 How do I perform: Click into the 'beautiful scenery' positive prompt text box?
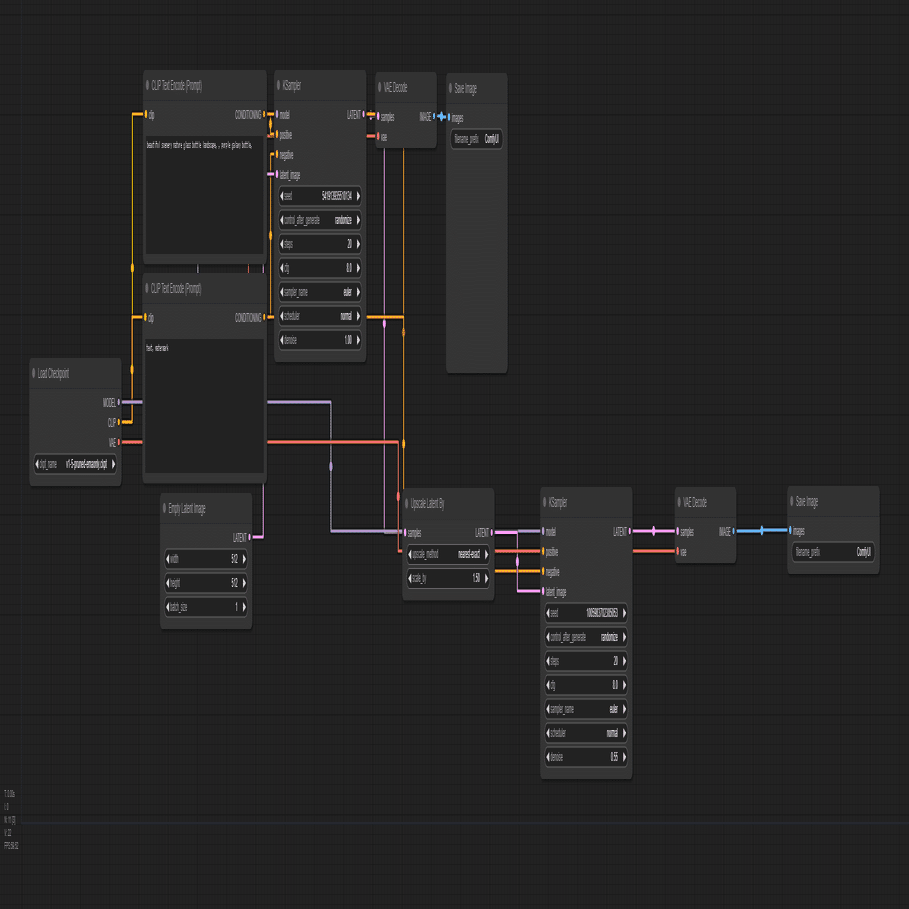pos(204,195)
